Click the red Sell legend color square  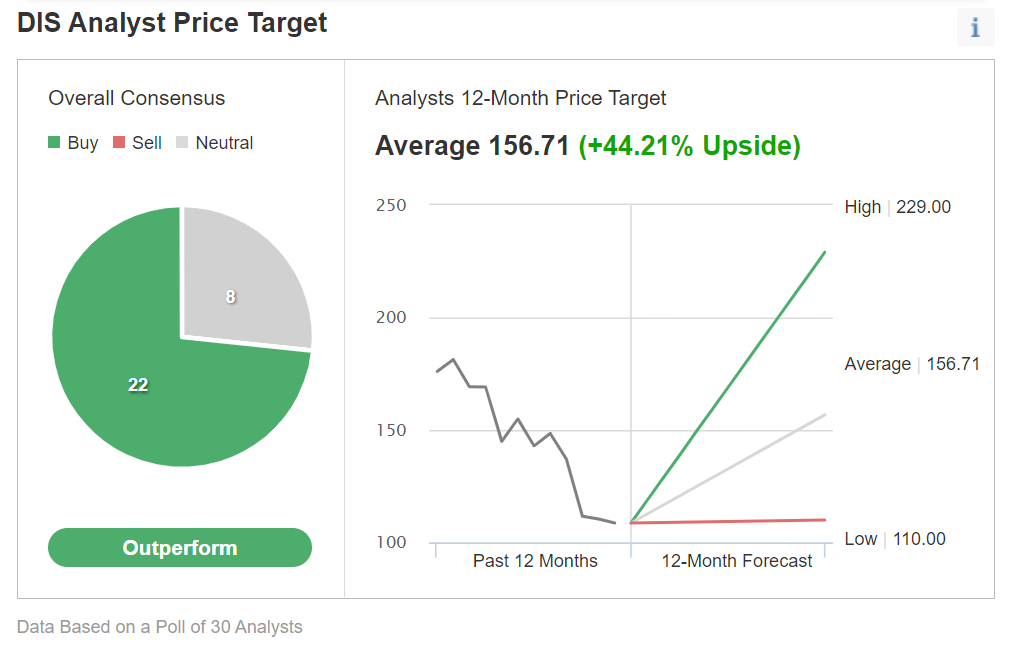119,143
